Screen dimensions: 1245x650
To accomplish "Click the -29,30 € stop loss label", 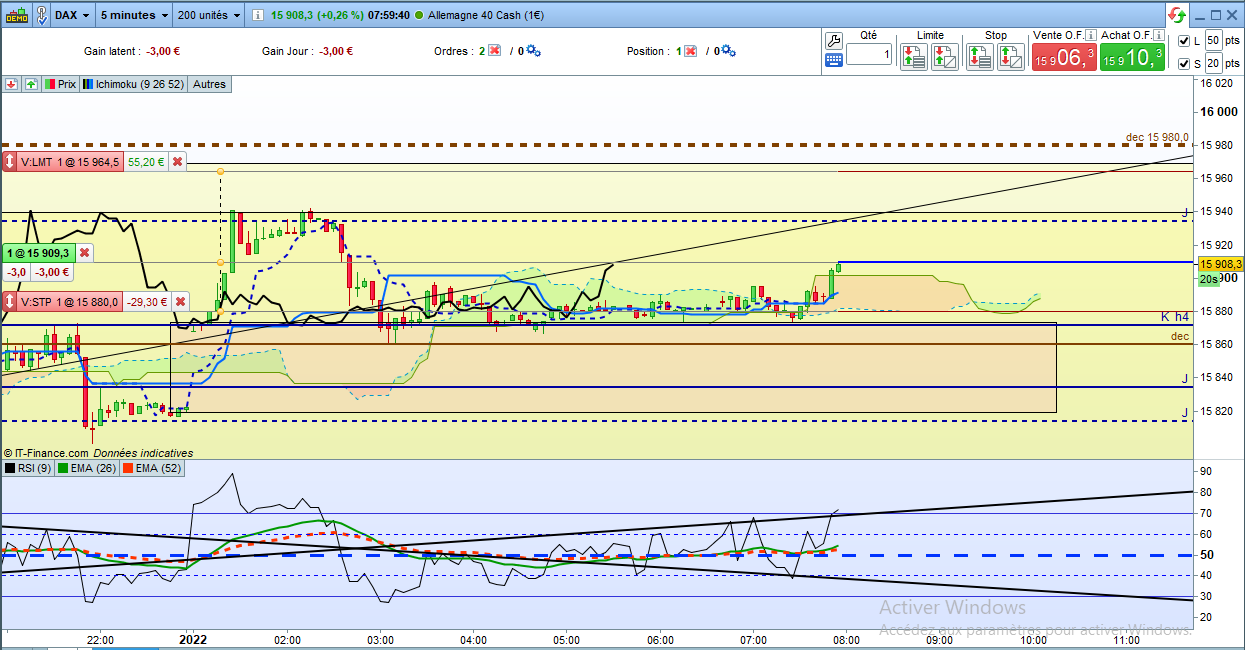I will coord(147,301).
